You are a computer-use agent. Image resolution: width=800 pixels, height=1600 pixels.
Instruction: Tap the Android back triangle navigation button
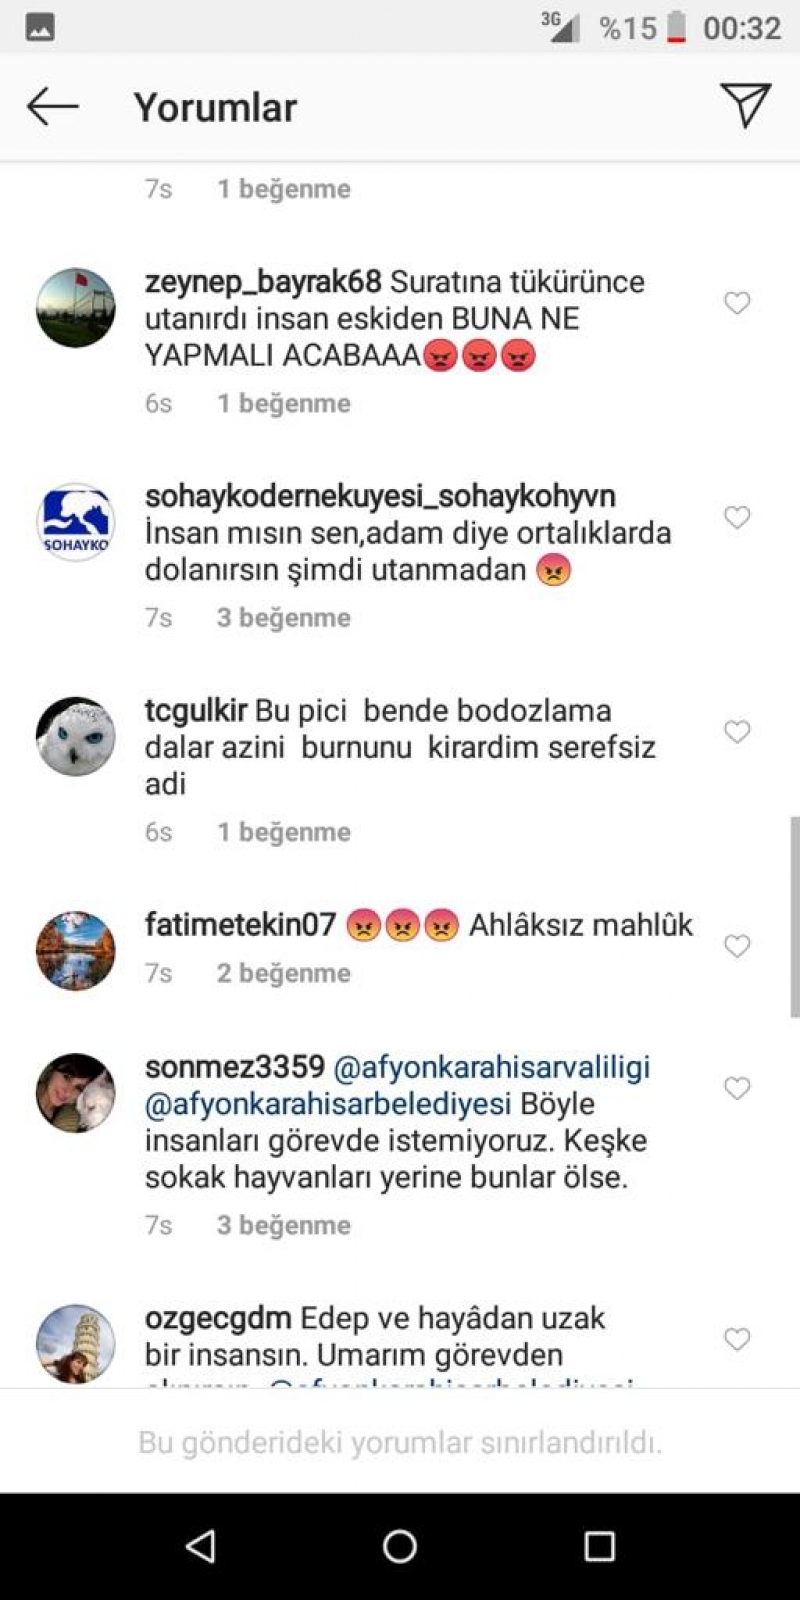[x=201, y=1546]
